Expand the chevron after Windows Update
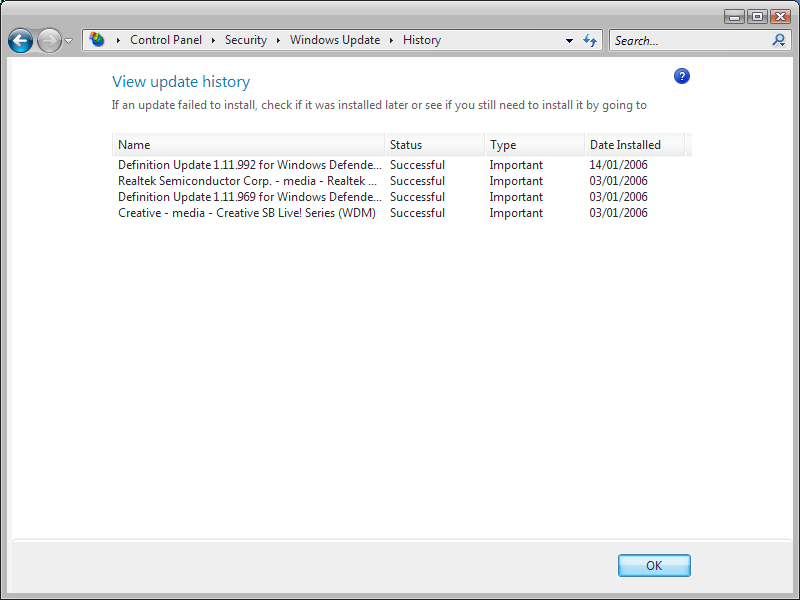The image size is (800, 600). click(391, 40)
